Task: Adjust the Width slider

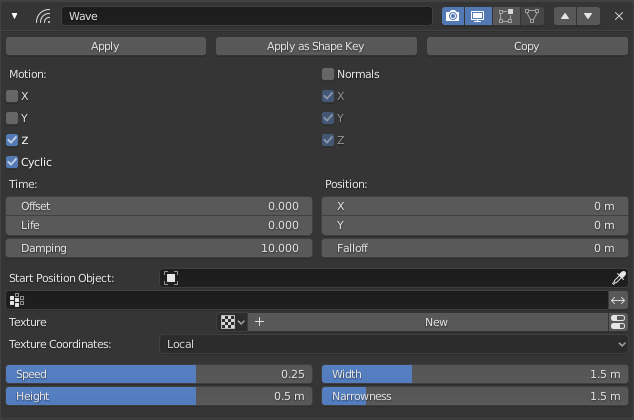Action: click(475, 374)
